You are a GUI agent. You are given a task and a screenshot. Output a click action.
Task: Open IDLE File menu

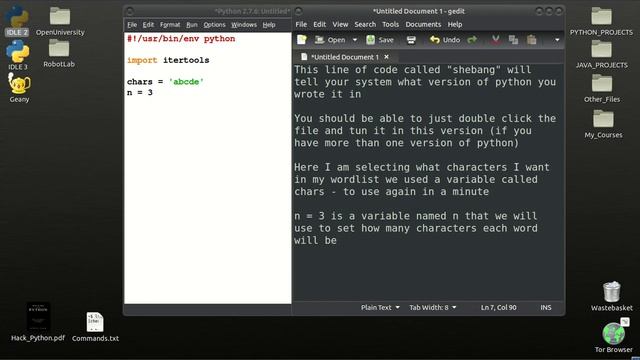pos(132,25)
